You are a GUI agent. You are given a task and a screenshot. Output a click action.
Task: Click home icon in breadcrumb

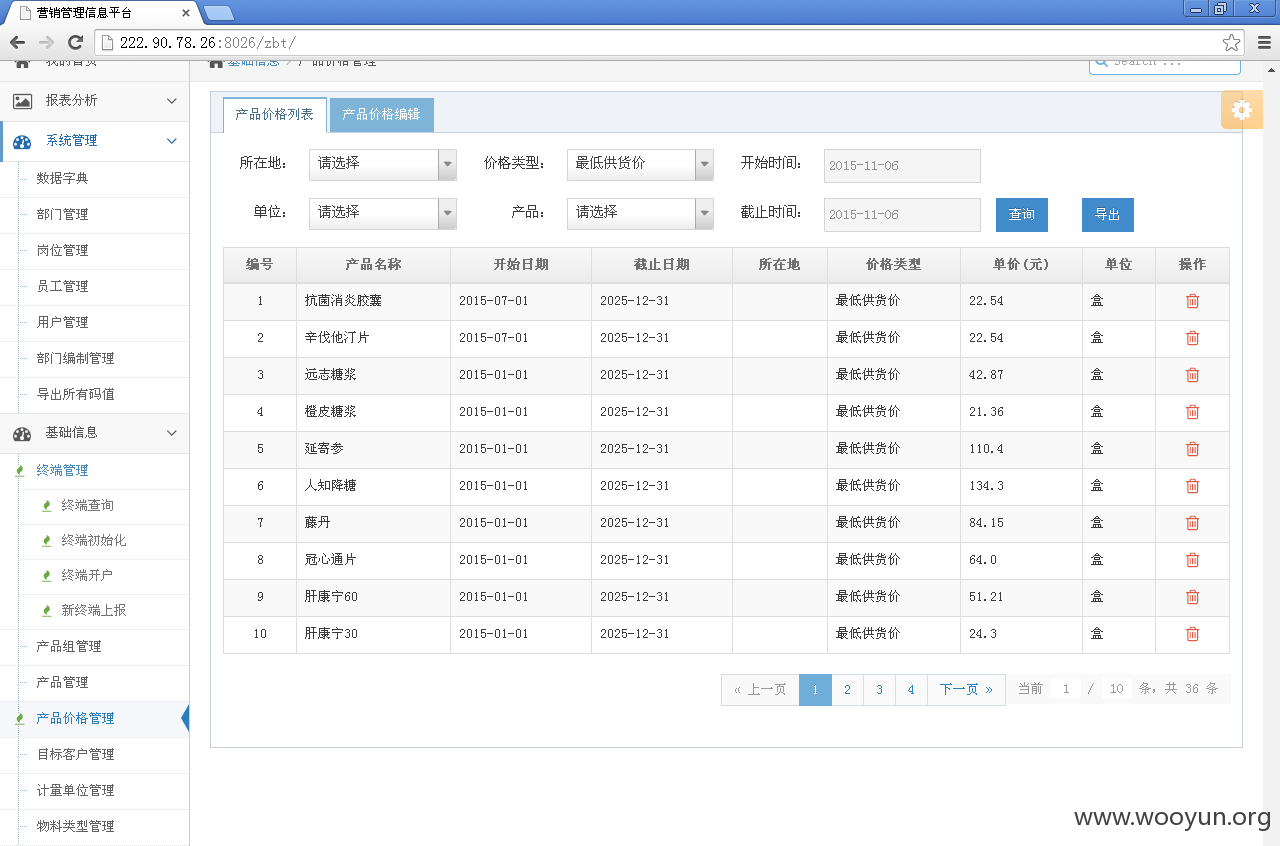pyautogui.click(x=216, y=62)
